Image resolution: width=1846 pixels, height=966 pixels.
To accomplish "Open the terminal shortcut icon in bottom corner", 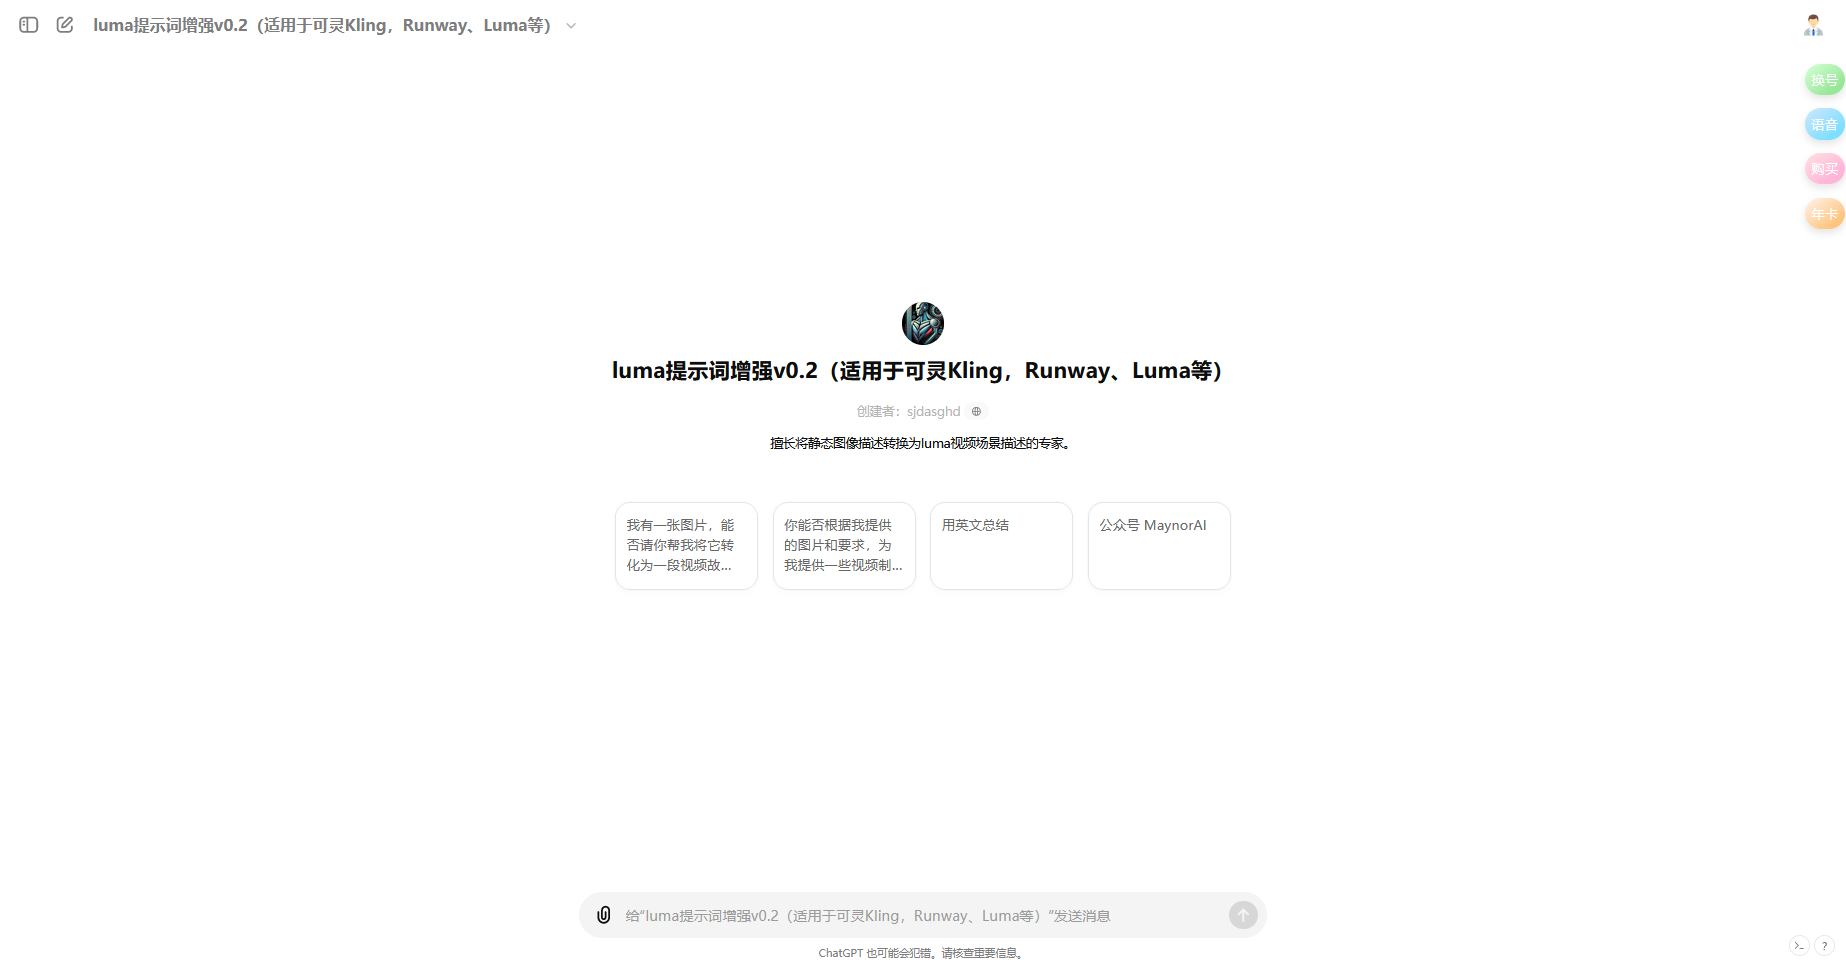I will click(1801, 945).
